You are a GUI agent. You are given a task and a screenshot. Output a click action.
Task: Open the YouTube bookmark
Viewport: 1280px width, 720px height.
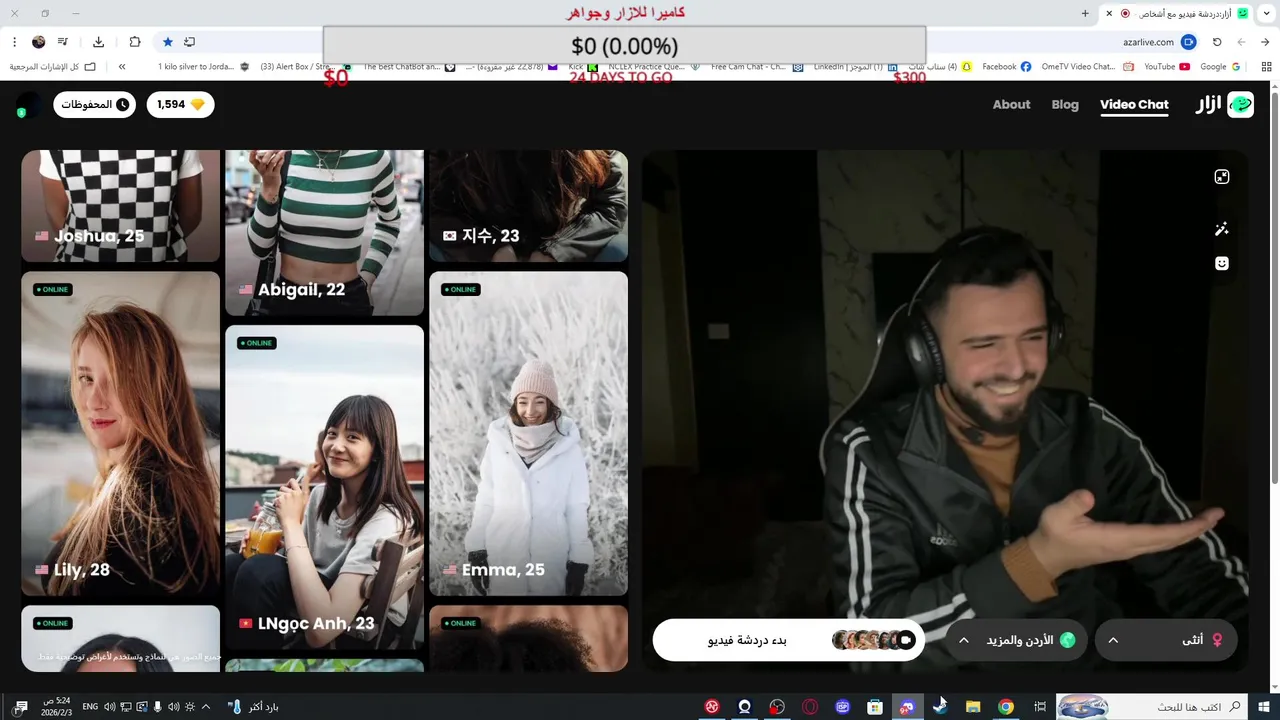[x=1166, y=67]
